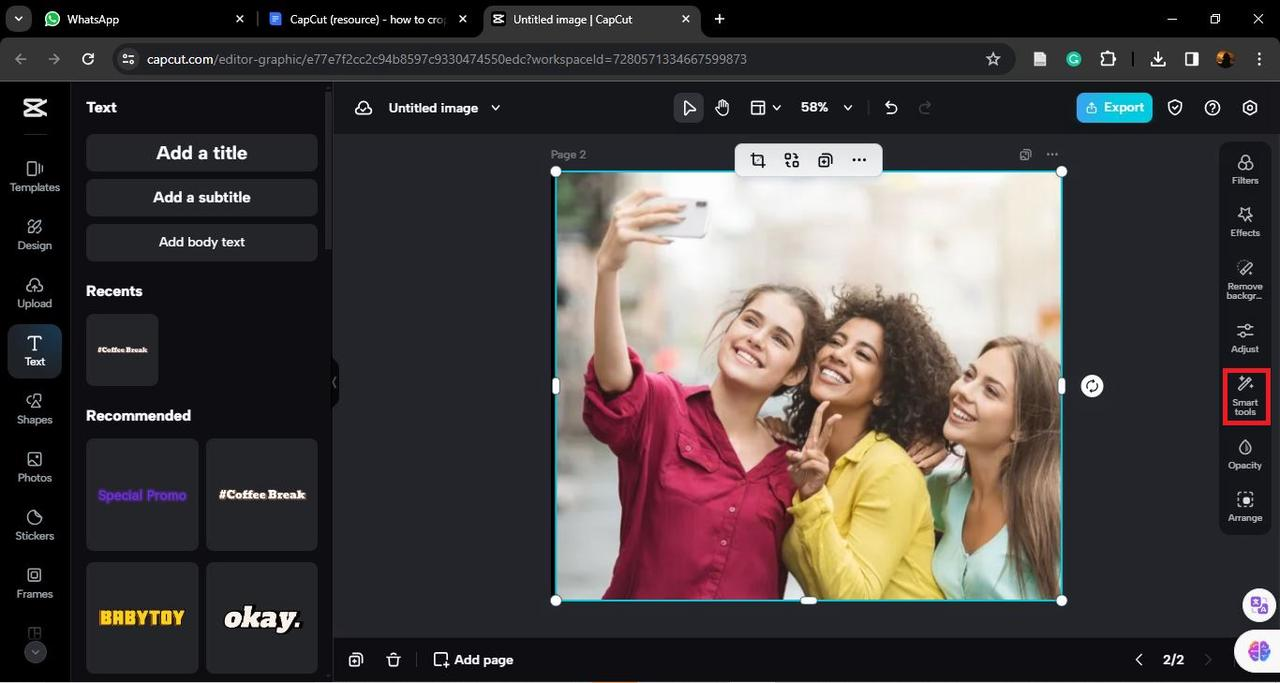This screenshot has height=683, width=1280.
Task: Select the hand pan tool
Action: pyautogui.click(x=722, y=108)
